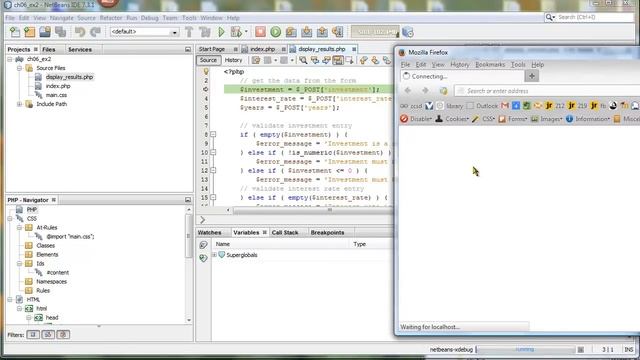Click the Save All toolbar icon
Screen dimensions: 640x360
60,32
